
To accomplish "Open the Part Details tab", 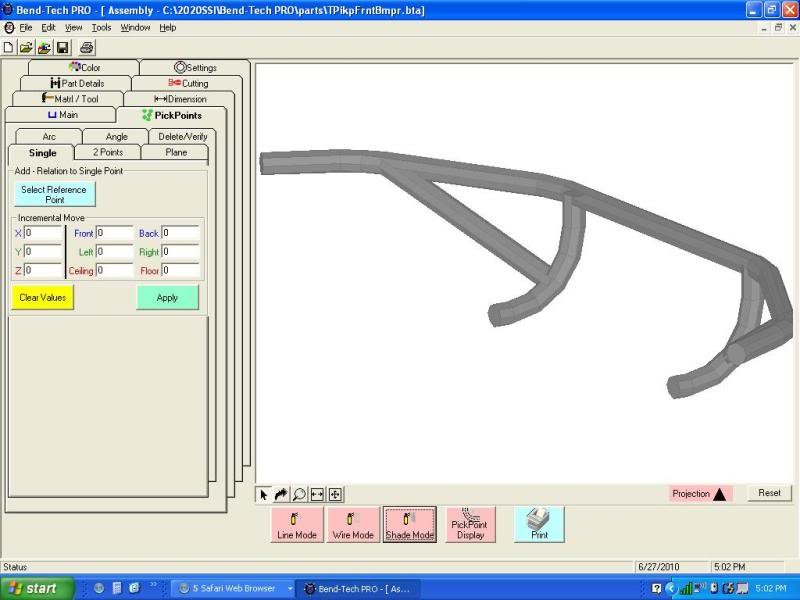I will [77, 83].
